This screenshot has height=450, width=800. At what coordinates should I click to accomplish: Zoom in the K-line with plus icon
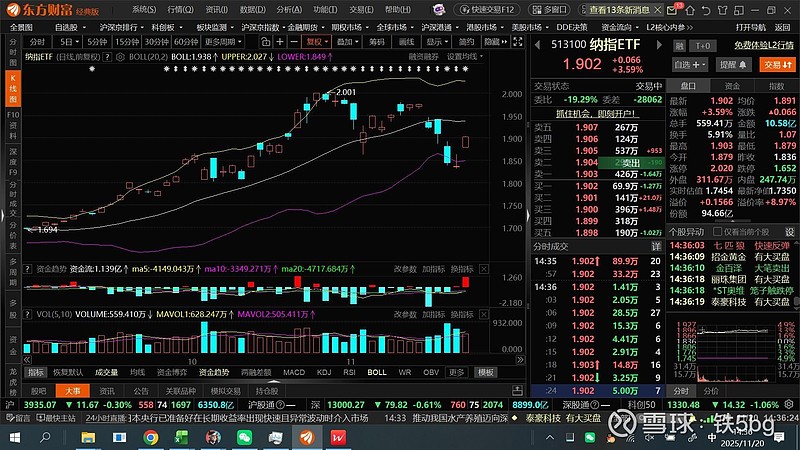coord(280,42)
